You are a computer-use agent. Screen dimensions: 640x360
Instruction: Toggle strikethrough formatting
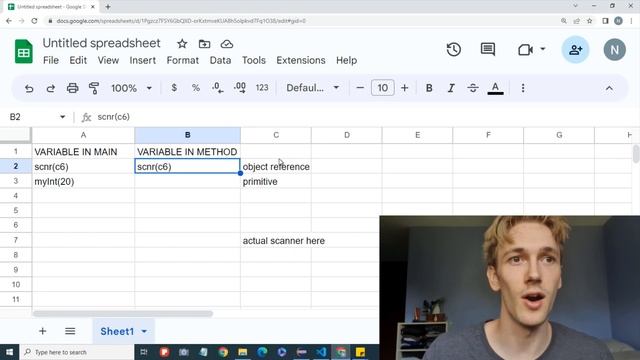tap(473, 88)
